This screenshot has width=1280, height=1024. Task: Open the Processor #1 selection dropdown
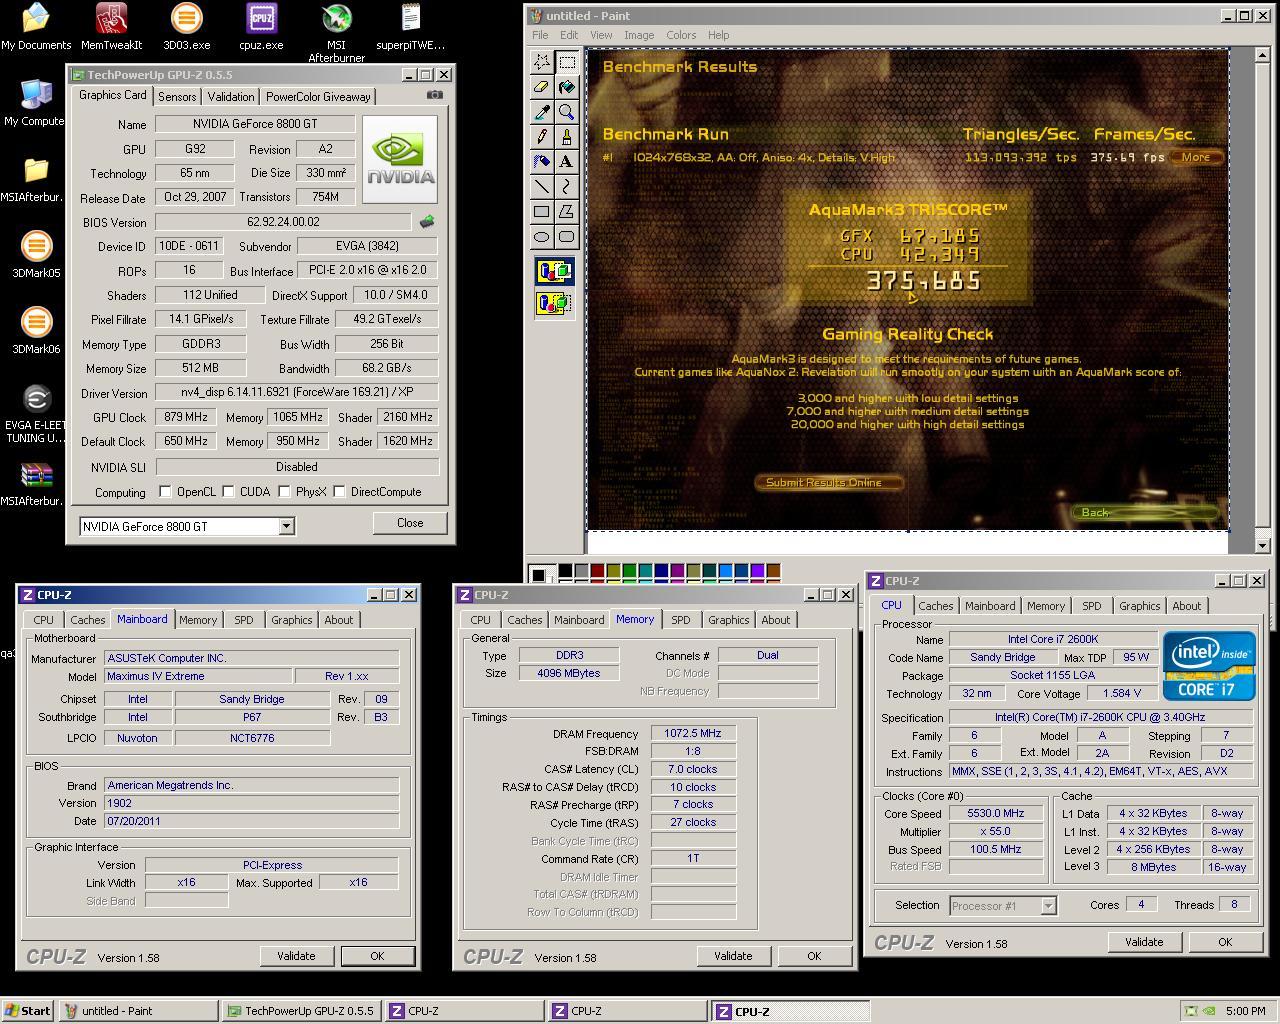(x=1048, y=905)
